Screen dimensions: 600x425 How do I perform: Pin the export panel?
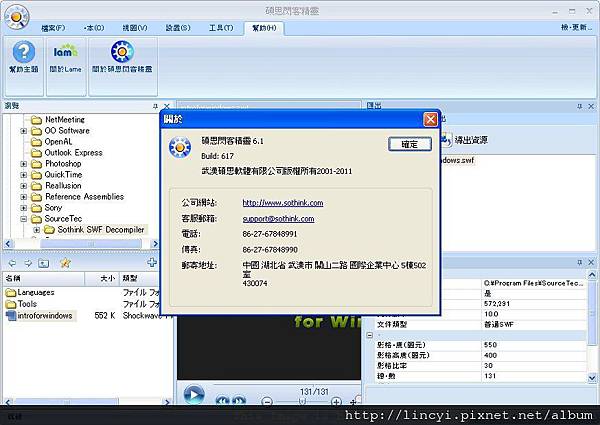click(580, 106)
